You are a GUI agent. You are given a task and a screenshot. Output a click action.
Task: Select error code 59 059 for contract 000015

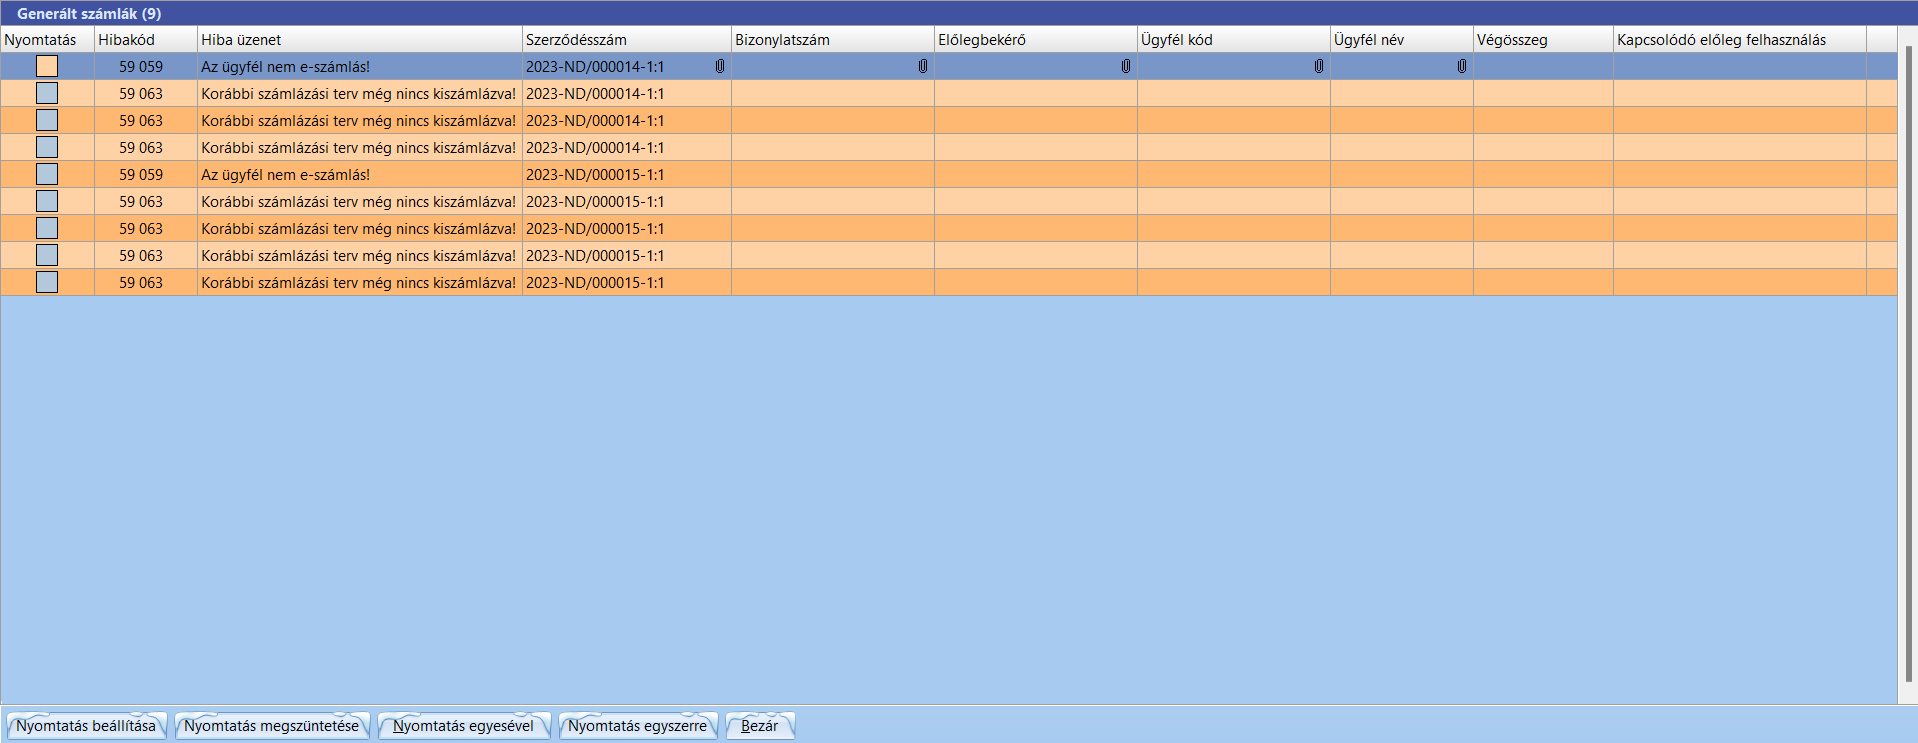click(141, 174)
